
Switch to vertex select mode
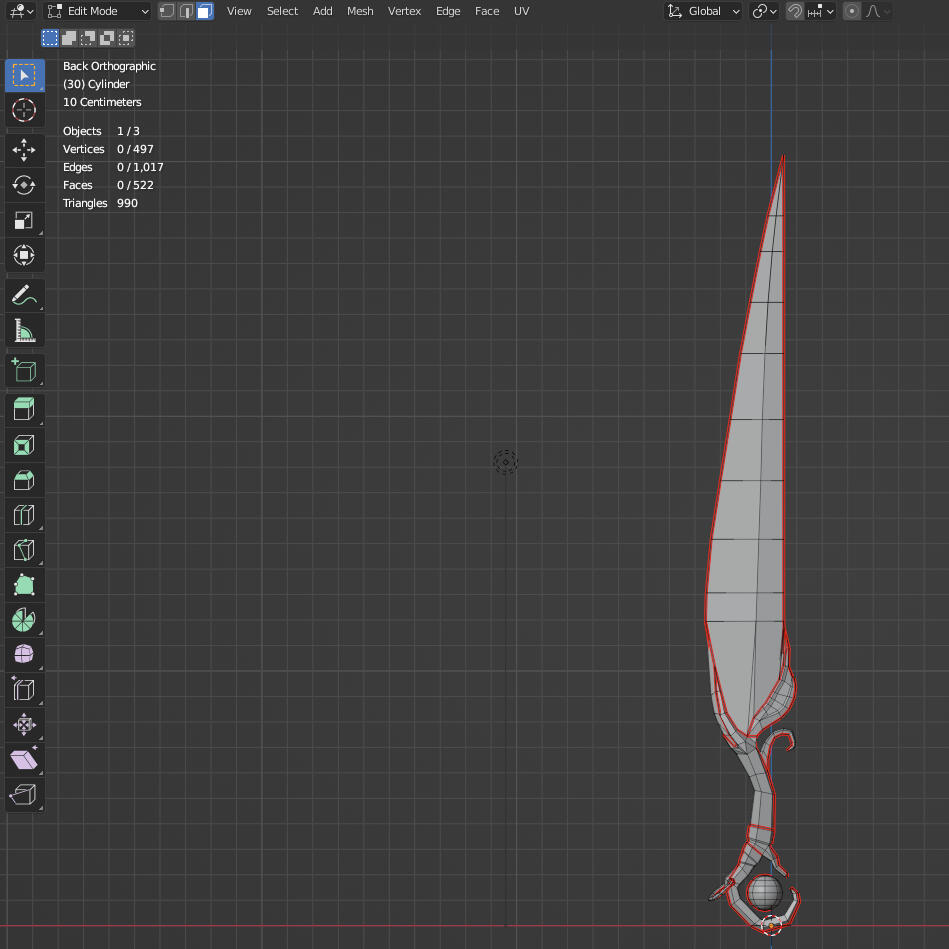(x=167, y=11)
